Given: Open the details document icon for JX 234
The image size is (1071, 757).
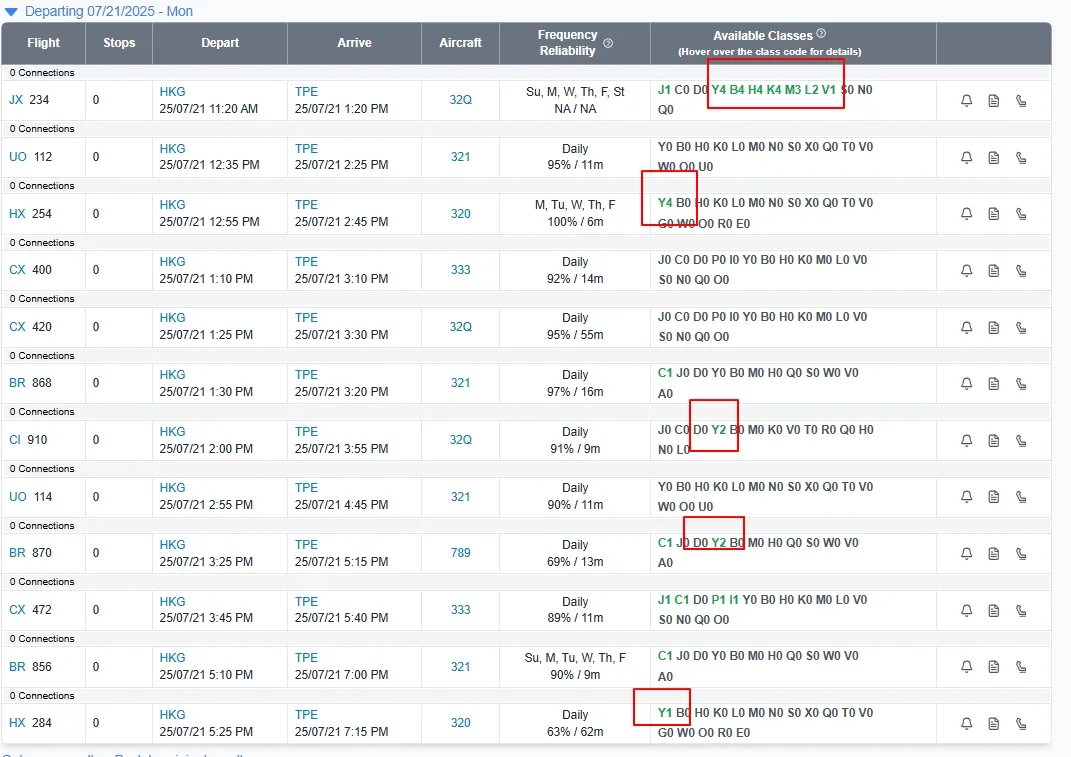Looking at the screenshot, I should [x=994, y=100].
